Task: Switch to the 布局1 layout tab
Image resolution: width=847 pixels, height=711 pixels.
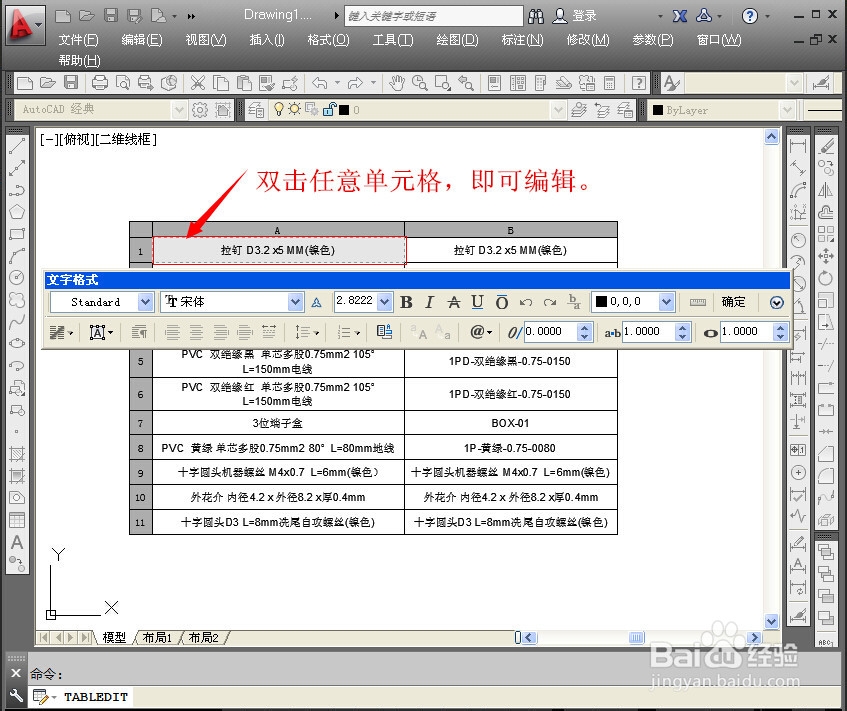Action: tap(156, 637)
